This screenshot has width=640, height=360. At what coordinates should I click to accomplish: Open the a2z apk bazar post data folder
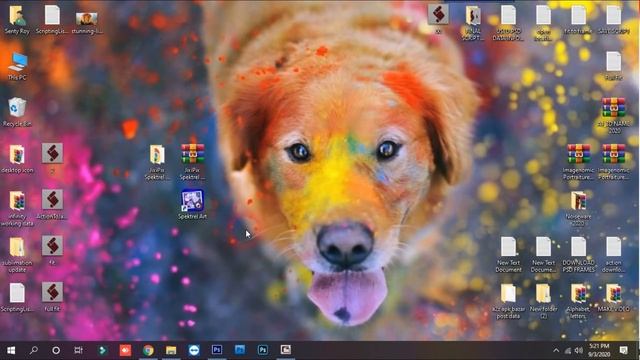pyautogui.click(x=508, y=301)
